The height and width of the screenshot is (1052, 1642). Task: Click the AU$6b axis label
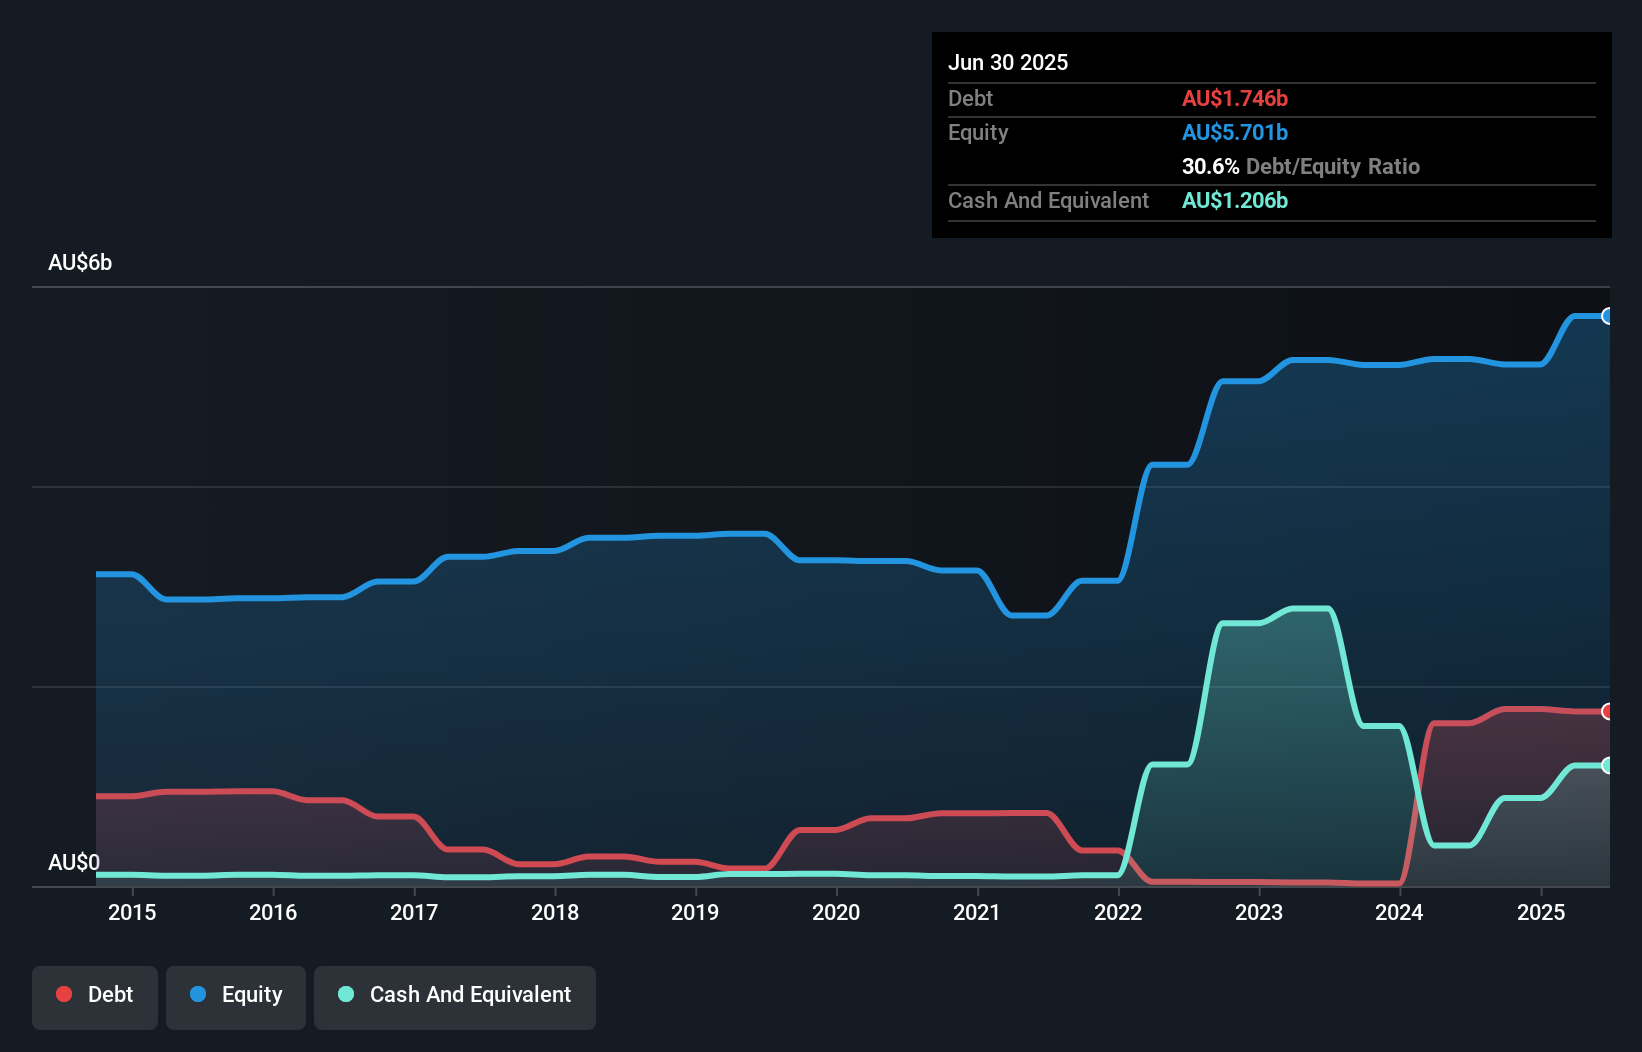(80, 262)
